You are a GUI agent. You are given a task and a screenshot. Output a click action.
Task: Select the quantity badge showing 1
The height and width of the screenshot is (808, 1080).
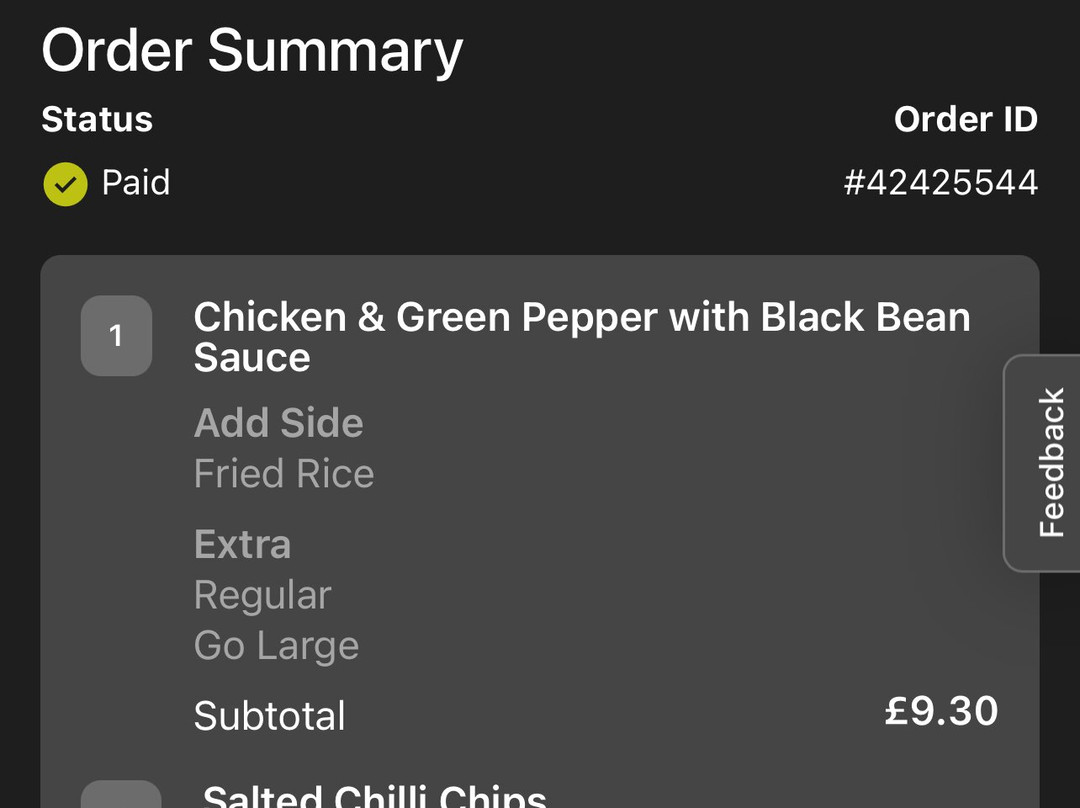[116, 335]
